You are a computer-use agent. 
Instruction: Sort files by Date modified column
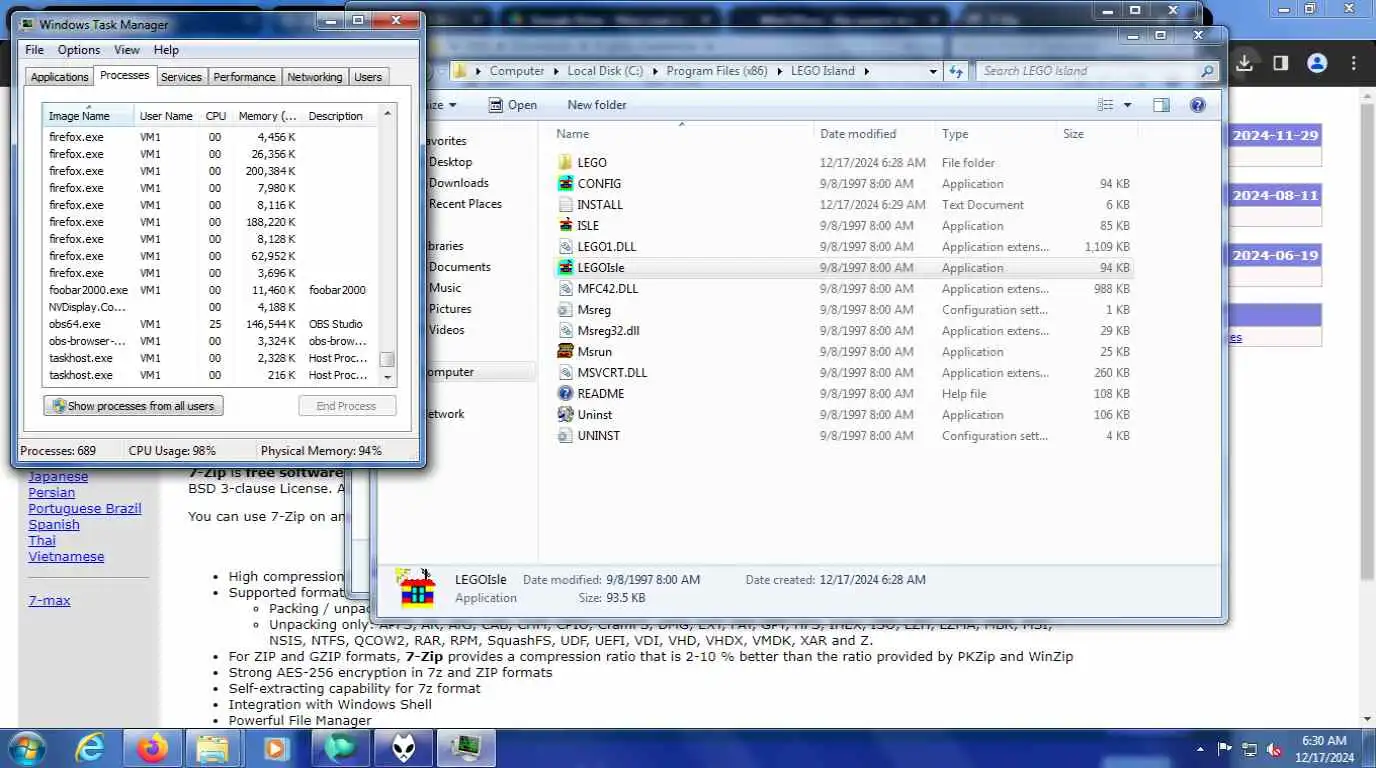coord(874,134)
